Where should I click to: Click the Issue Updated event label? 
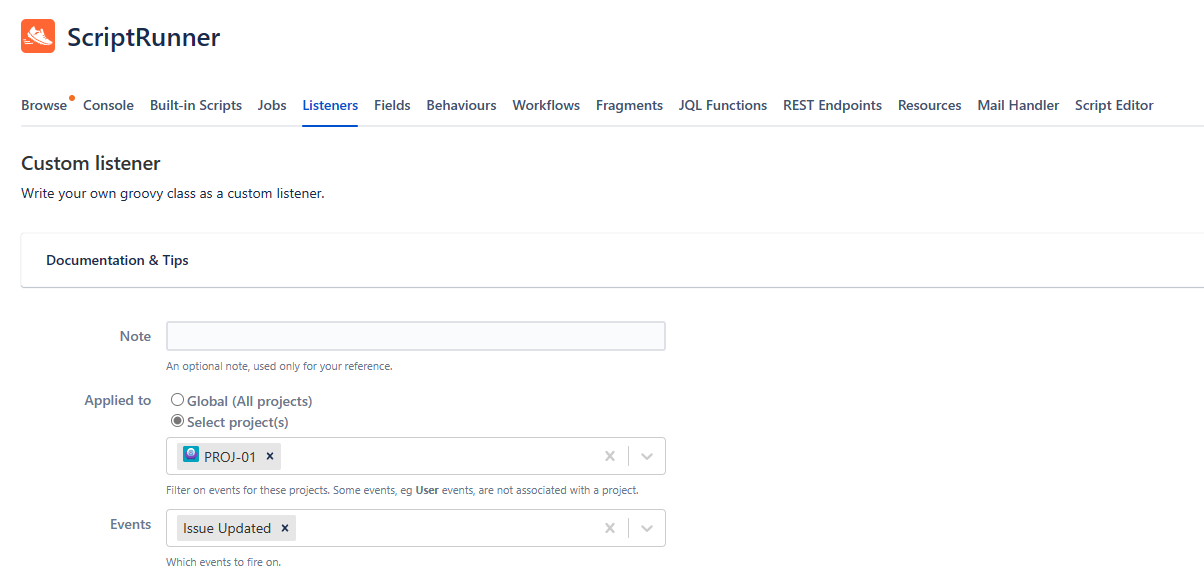coord(227,528)
